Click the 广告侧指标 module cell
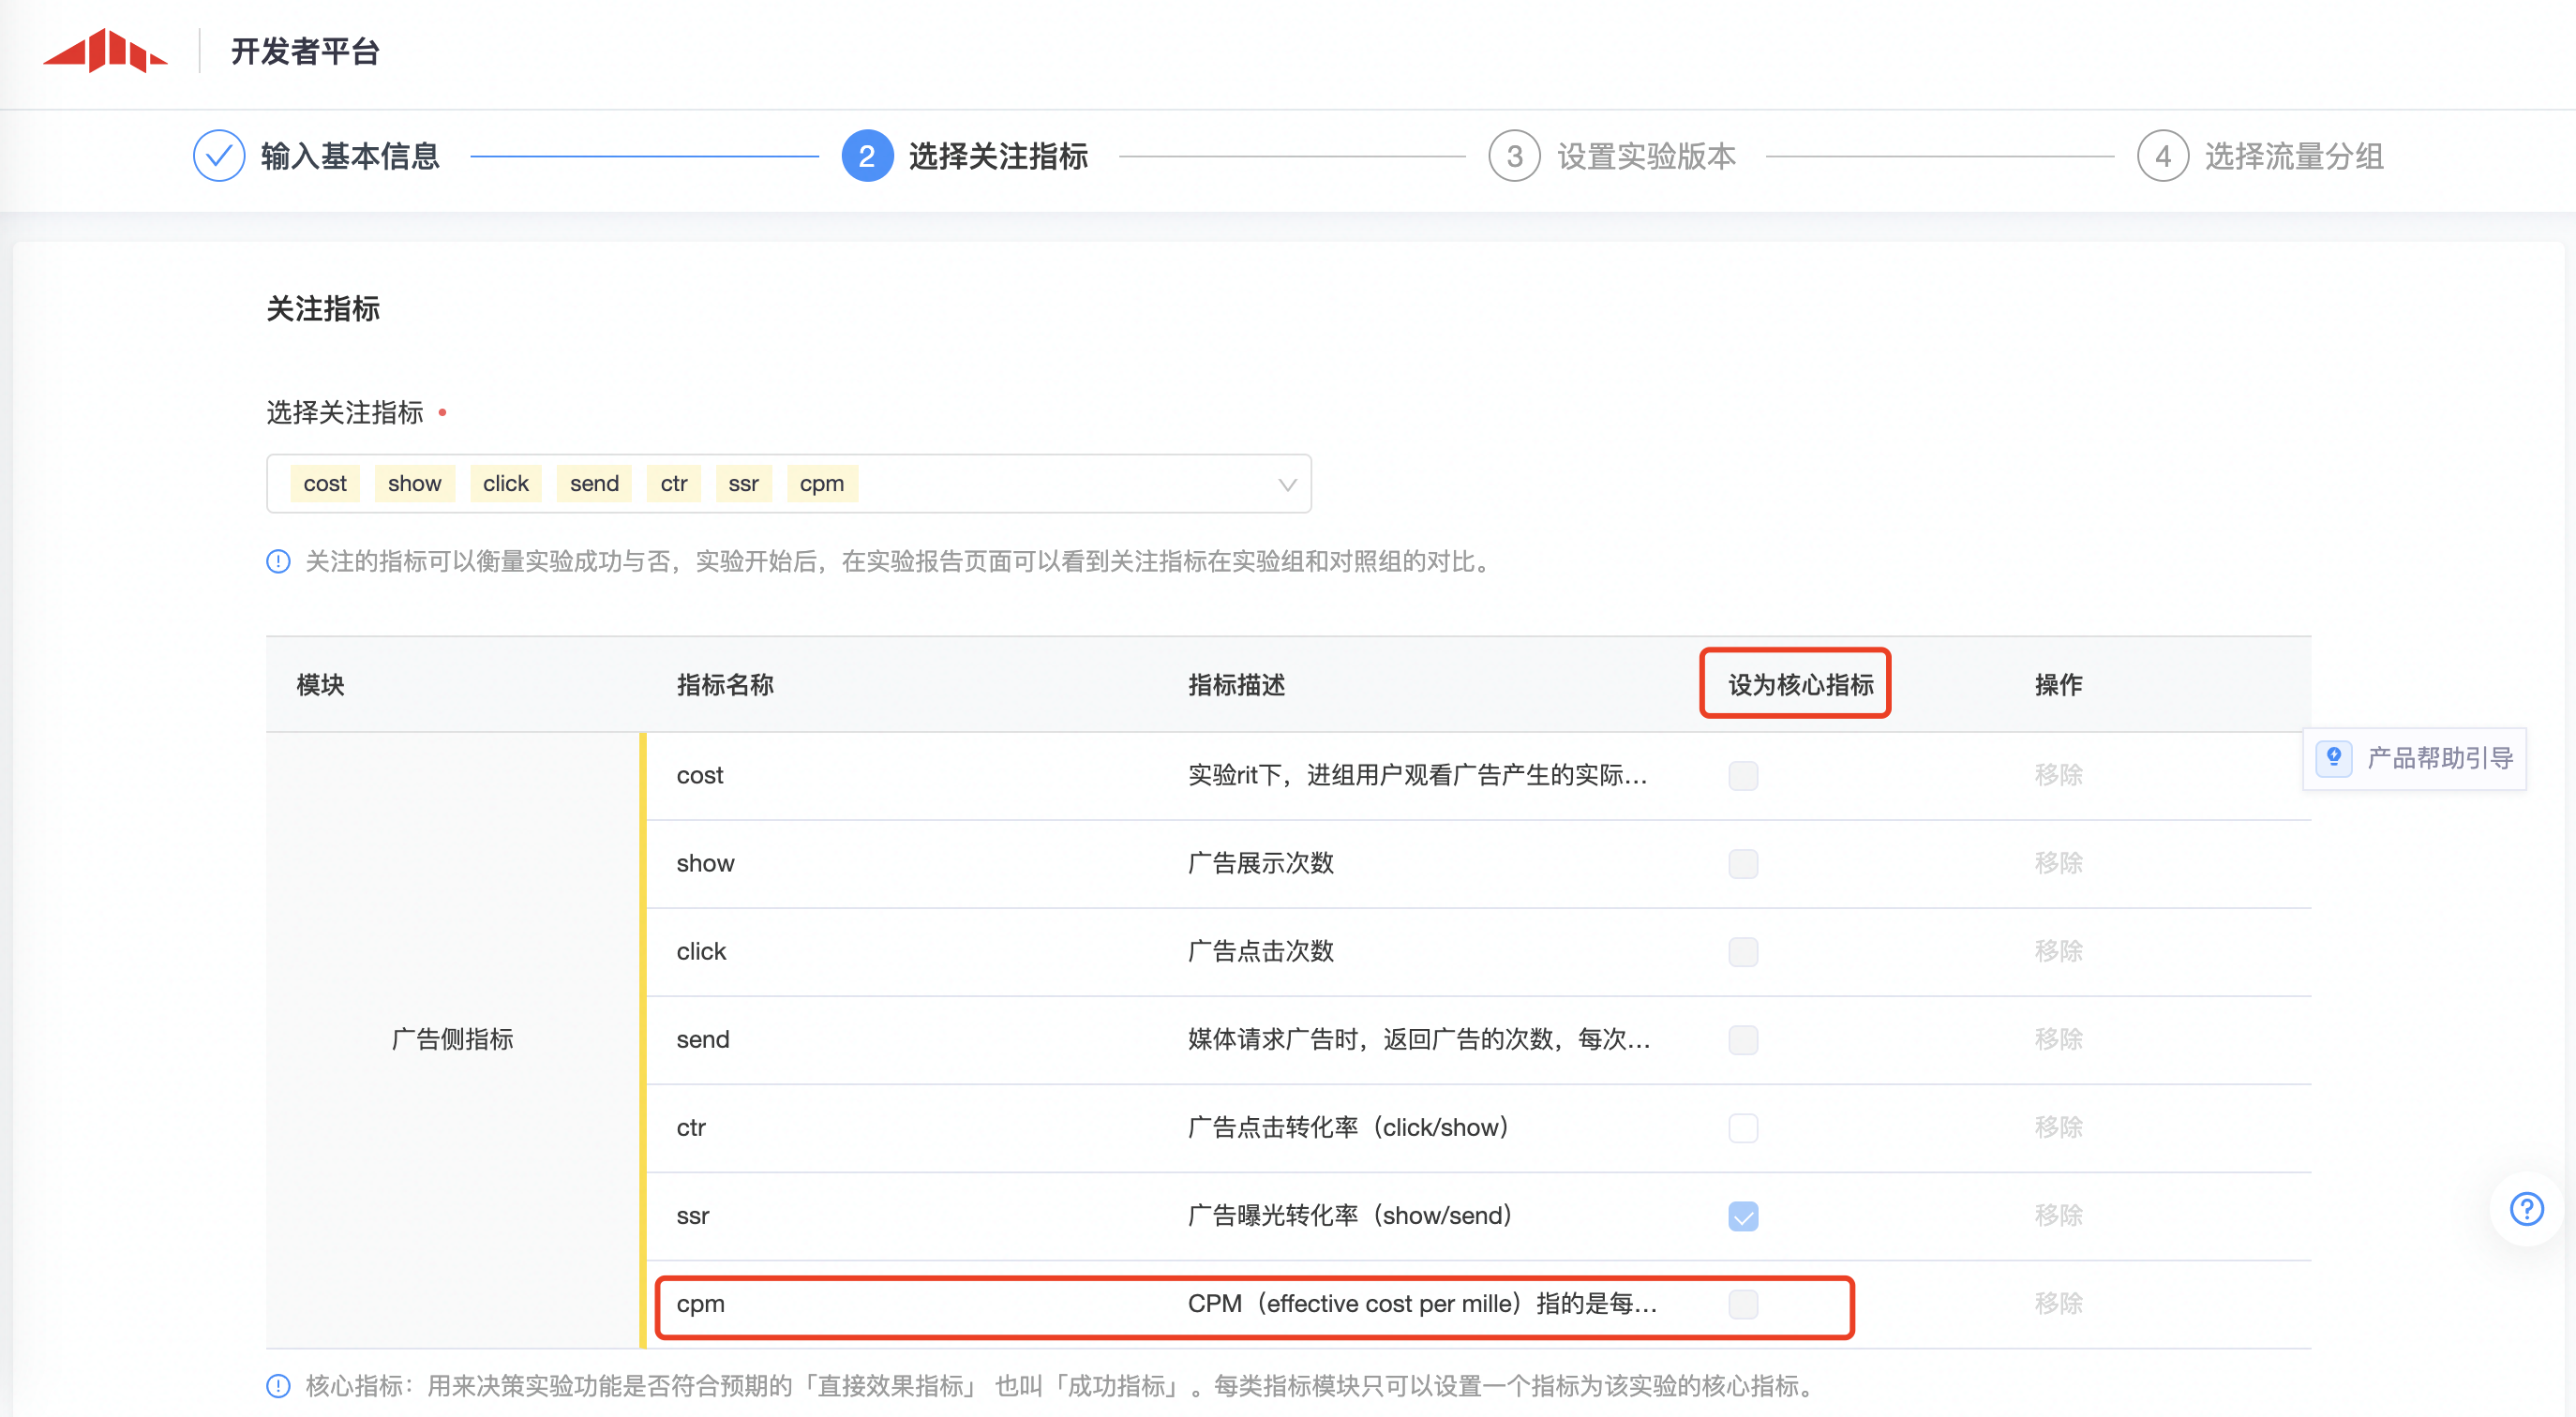This screenshot has height=1417, width=2576. [x=452, y=1039]
